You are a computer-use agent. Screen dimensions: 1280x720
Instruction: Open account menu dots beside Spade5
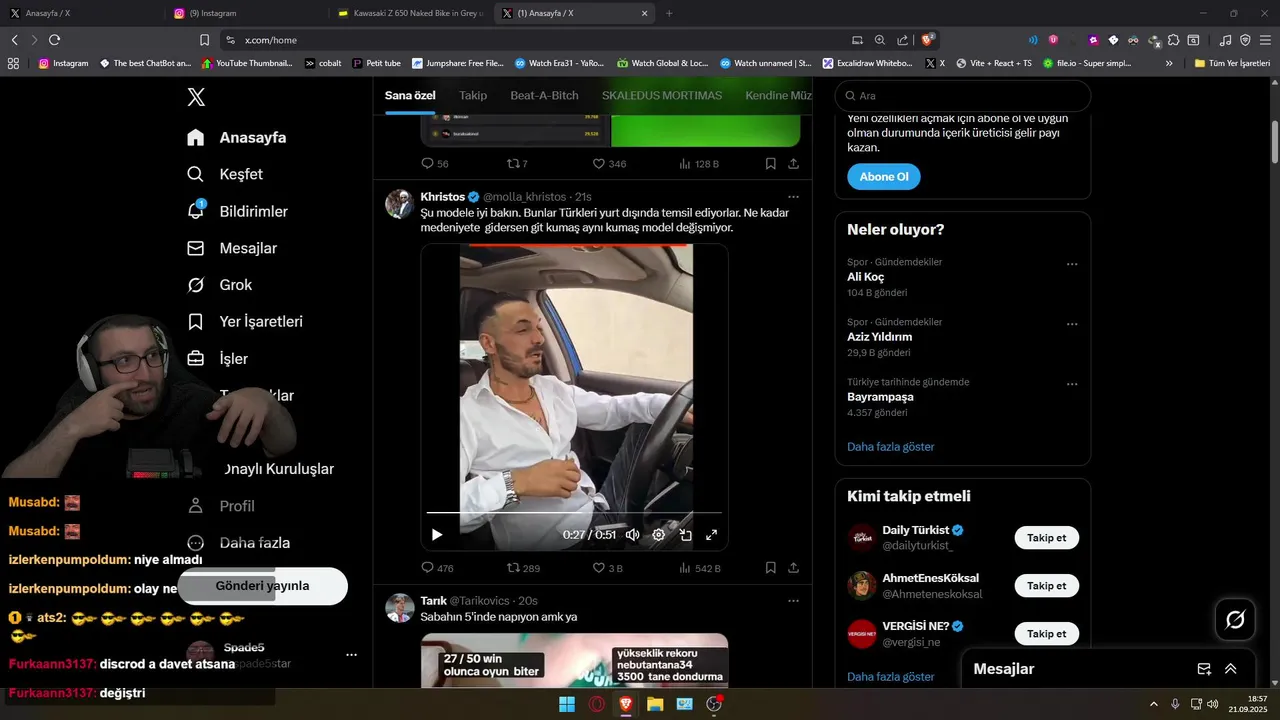coord(351,655)
